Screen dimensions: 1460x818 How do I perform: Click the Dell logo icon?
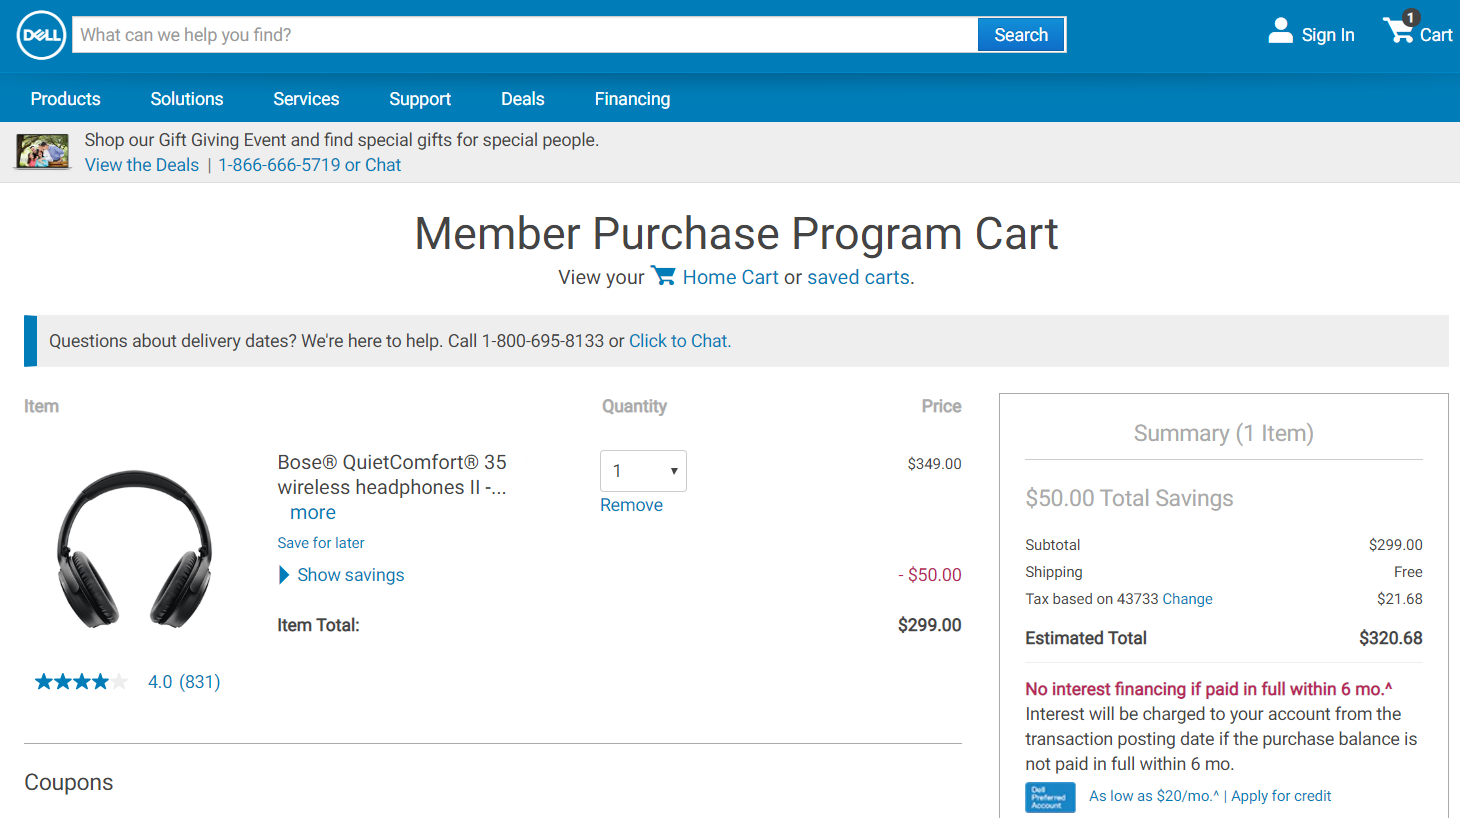41,35
